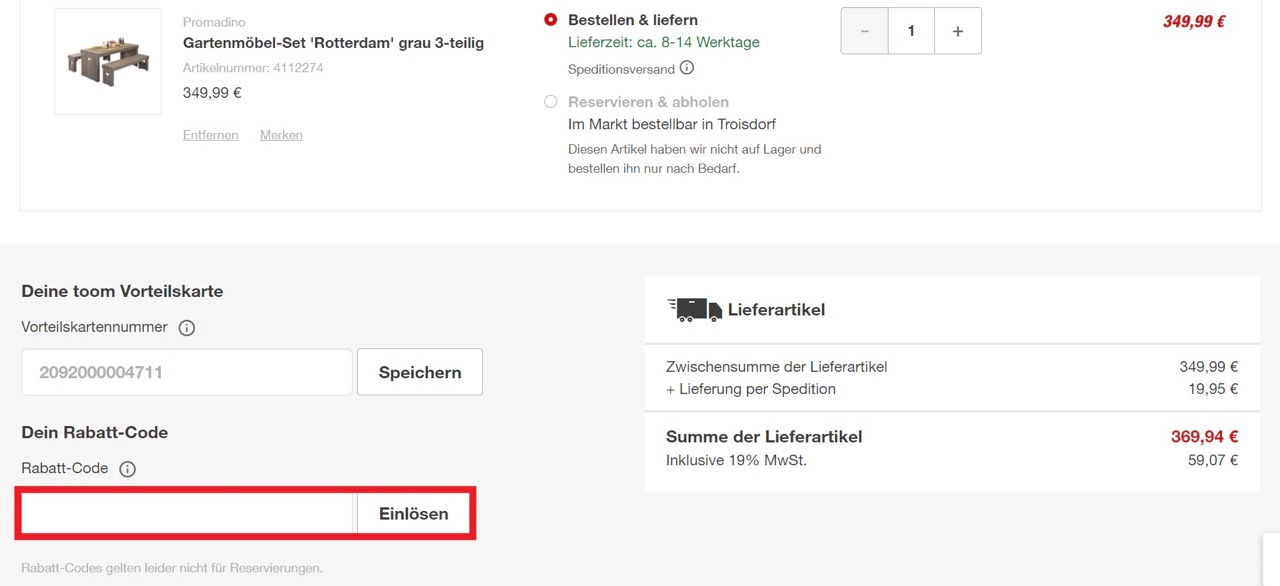
Task: Choose the 'Reservieren & abholen' option
Action: tap(550, 101)
